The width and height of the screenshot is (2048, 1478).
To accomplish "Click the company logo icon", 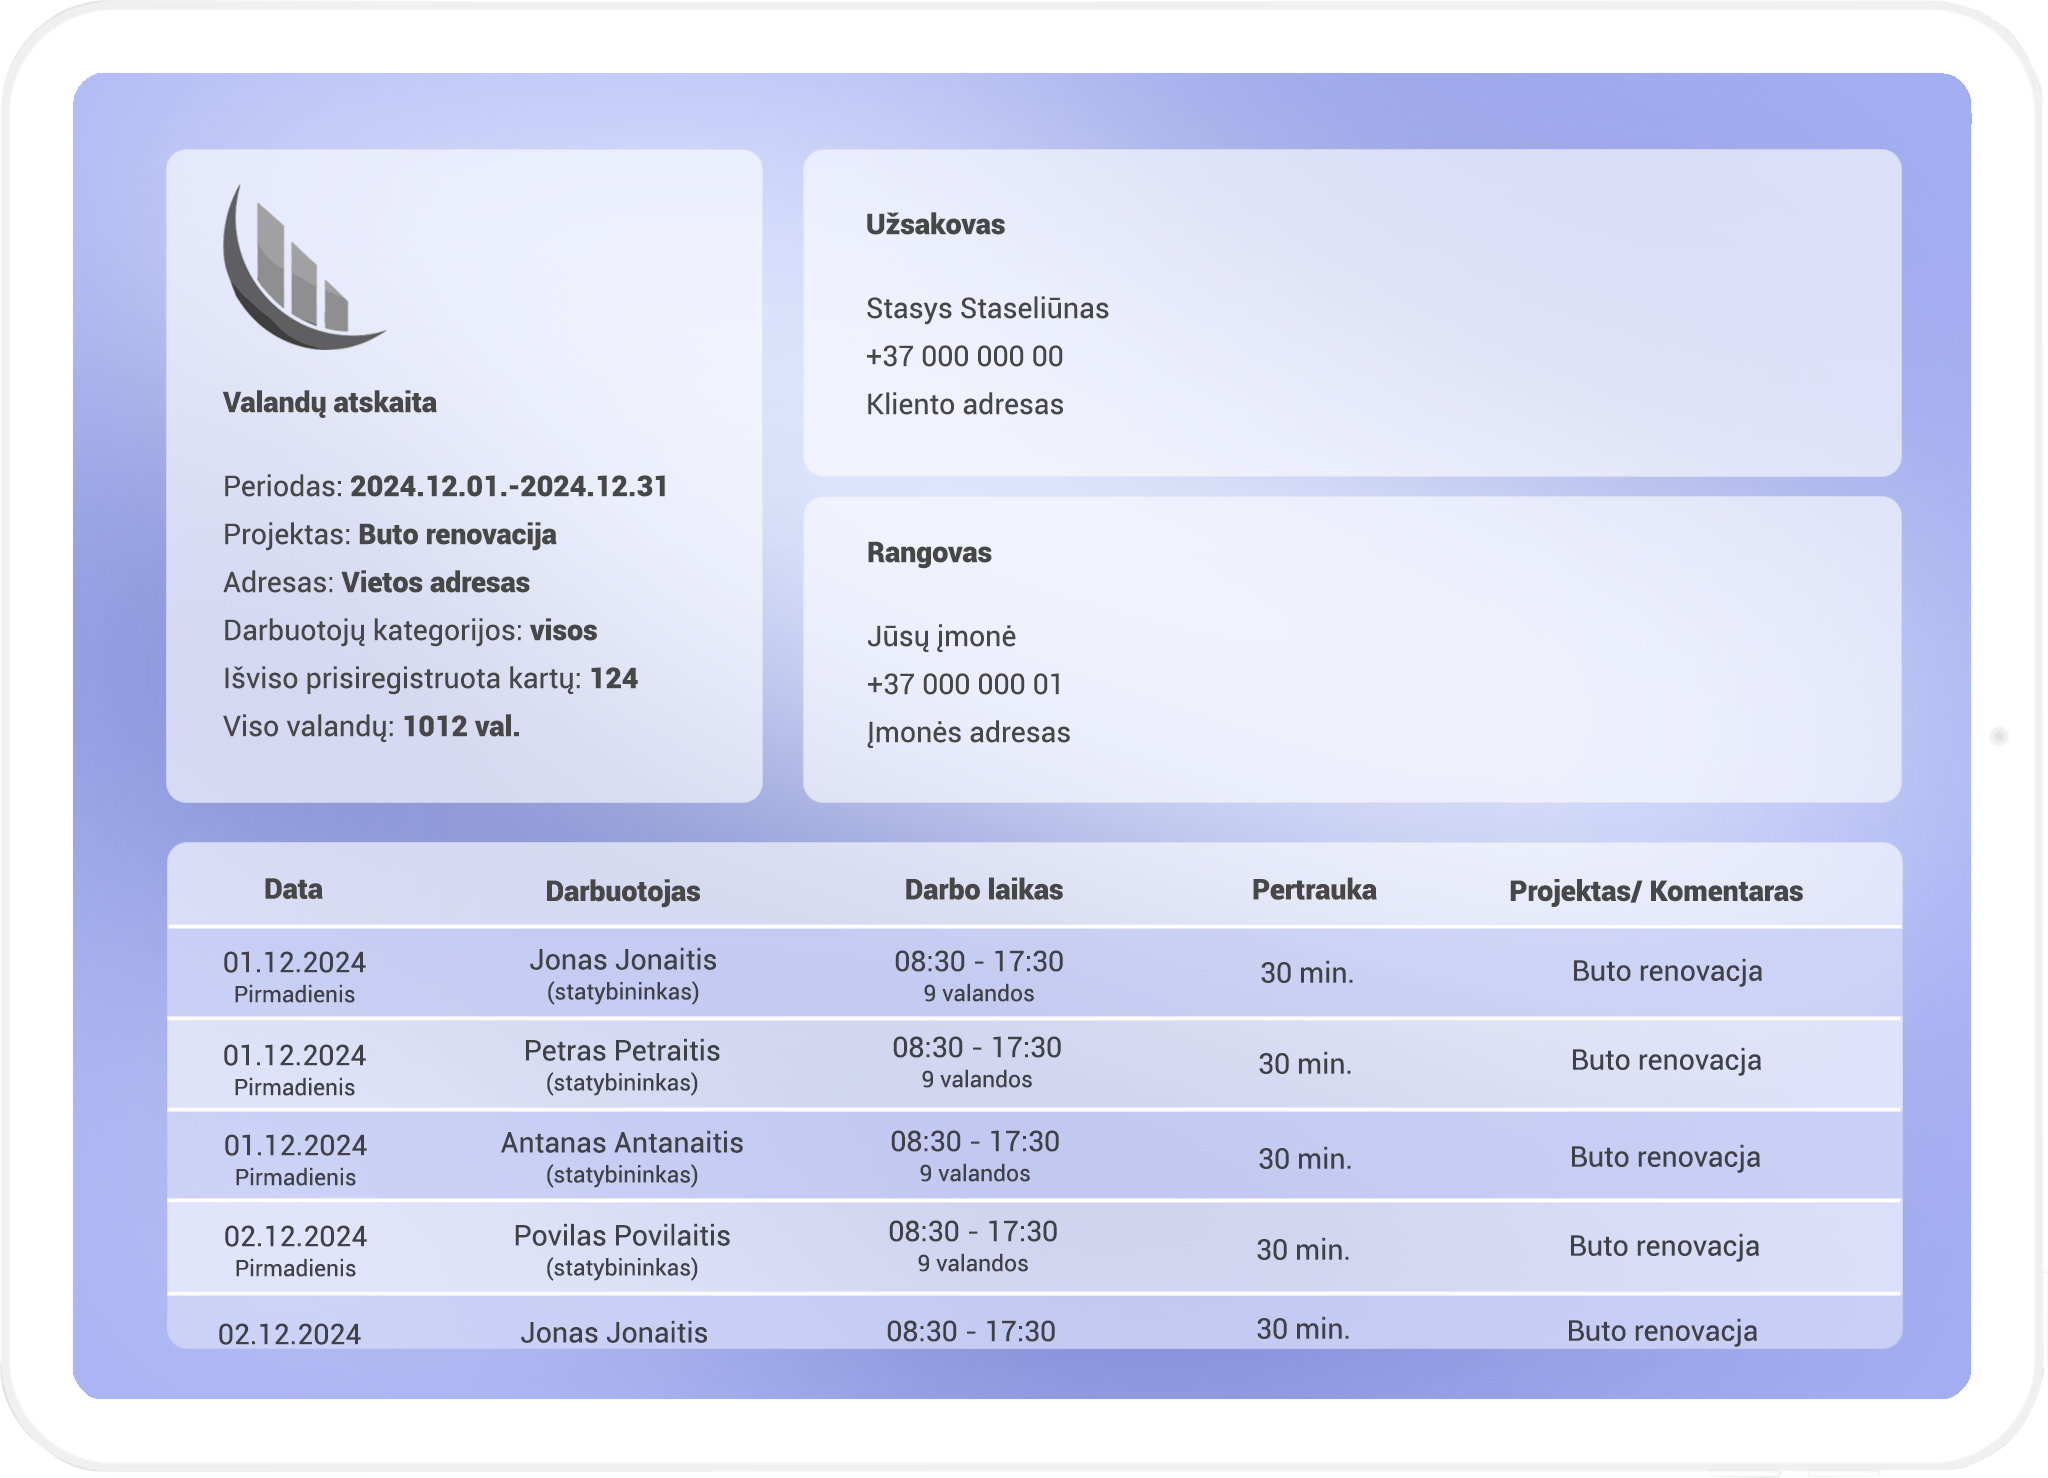I will pos(303,268).
